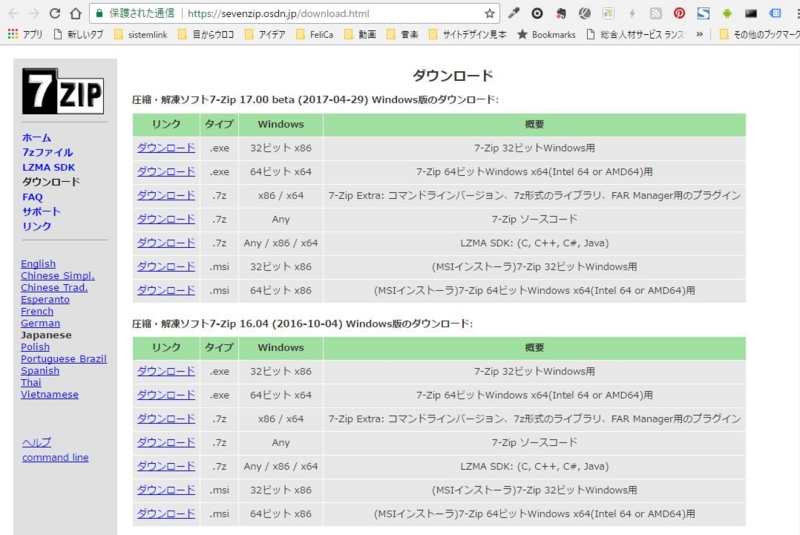Open the sistemlink bookmark folder

pos(141,34)
